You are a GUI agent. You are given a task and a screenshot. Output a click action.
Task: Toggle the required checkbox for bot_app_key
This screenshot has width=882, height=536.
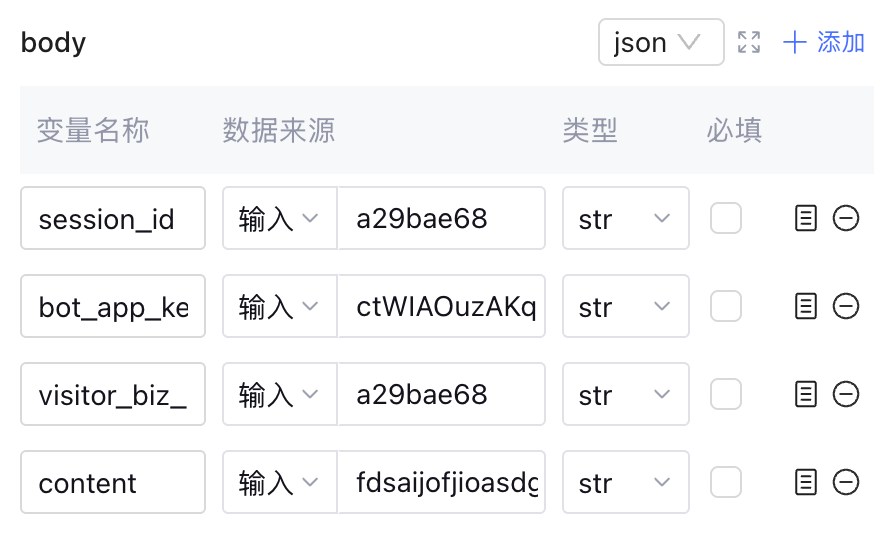(726, 306)
